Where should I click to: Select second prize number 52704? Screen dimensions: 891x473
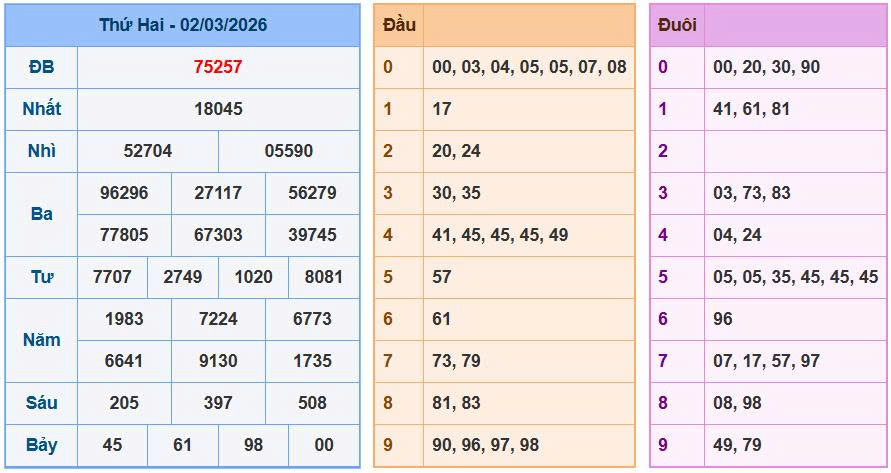(148, 151)
